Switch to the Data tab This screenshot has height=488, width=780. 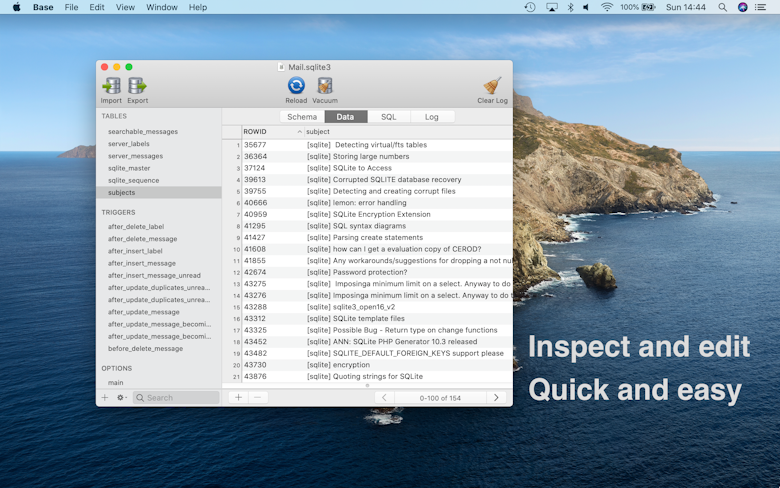pos(345,117)
